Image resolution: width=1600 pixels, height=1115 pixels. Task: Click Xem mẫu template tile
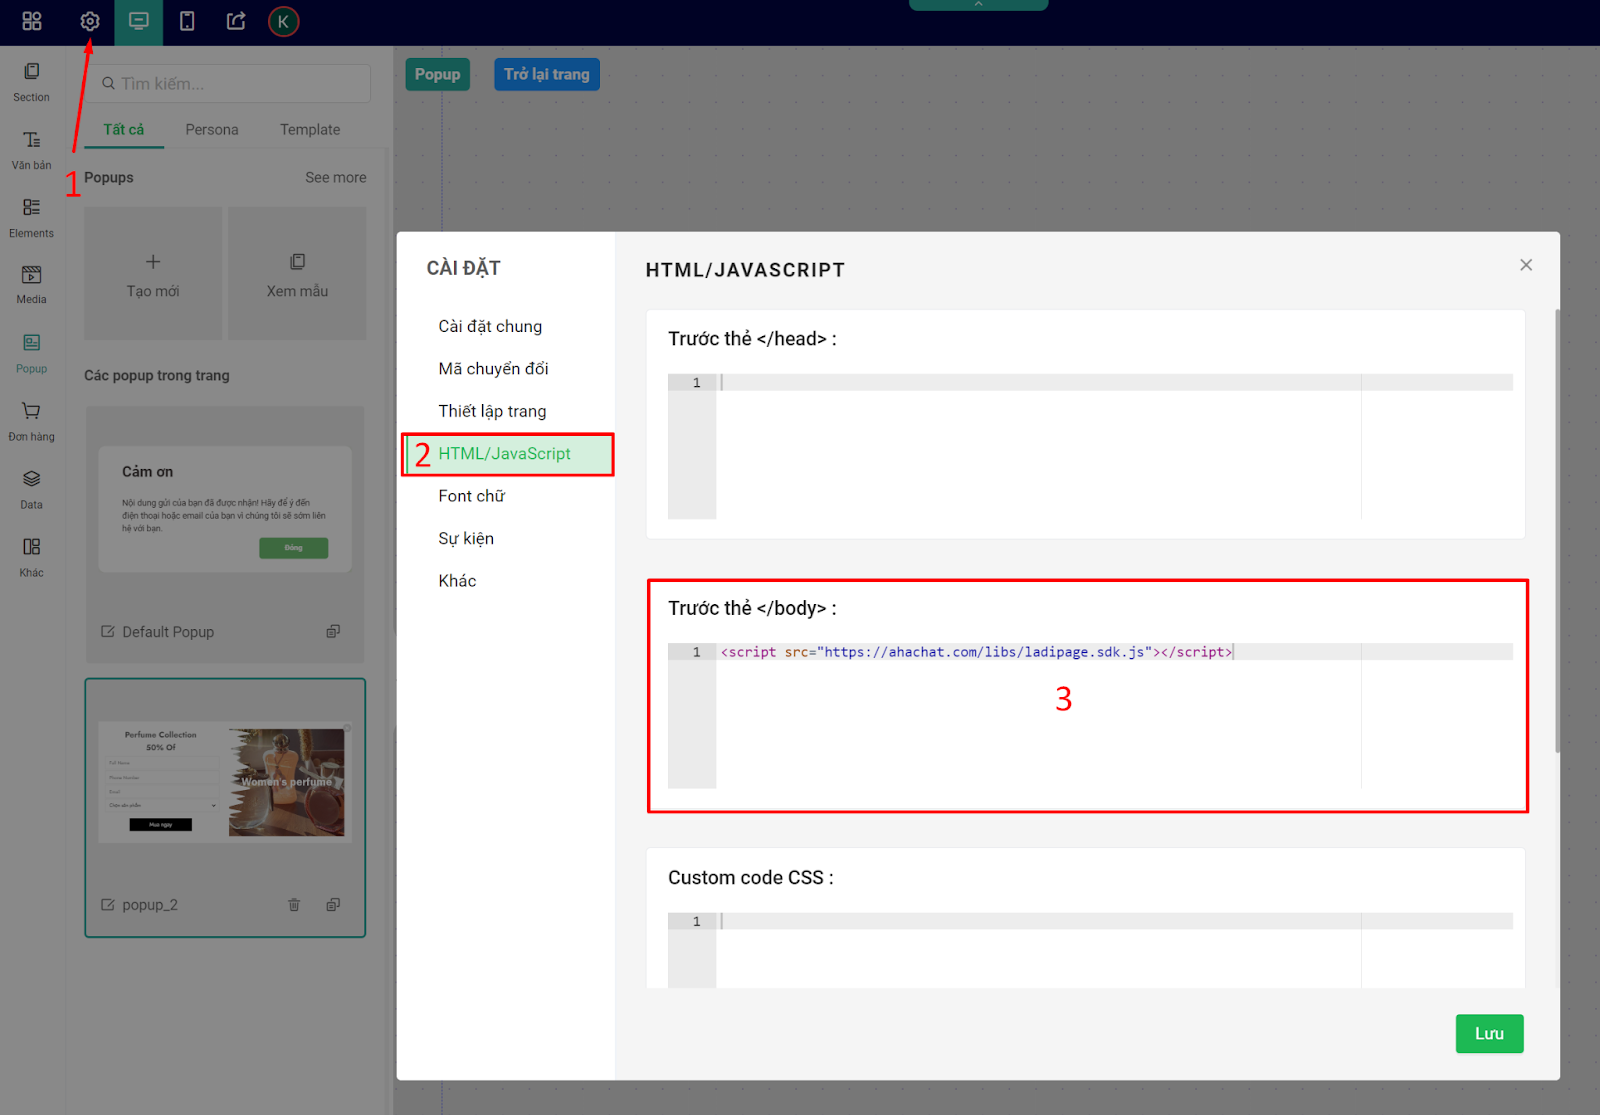click(297, 273)
